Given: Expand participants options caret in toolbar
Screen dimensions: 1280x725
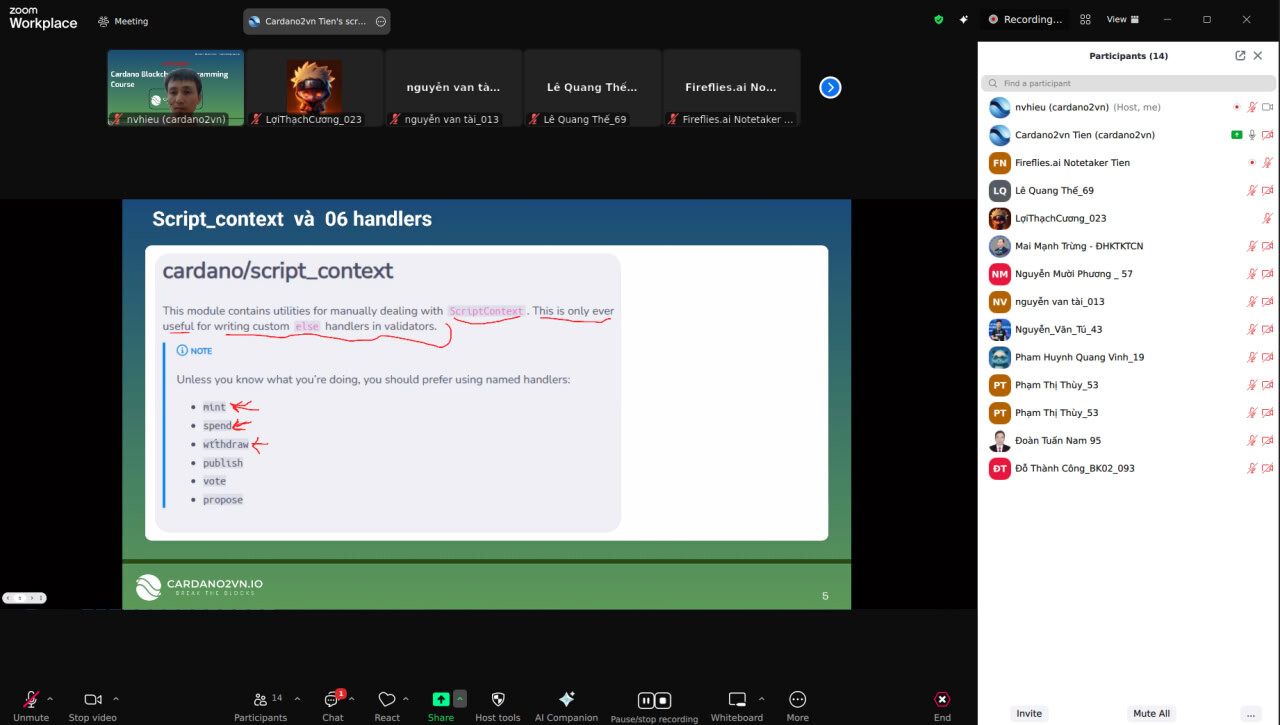Looking at the screenshot, I should click(297, 699).
